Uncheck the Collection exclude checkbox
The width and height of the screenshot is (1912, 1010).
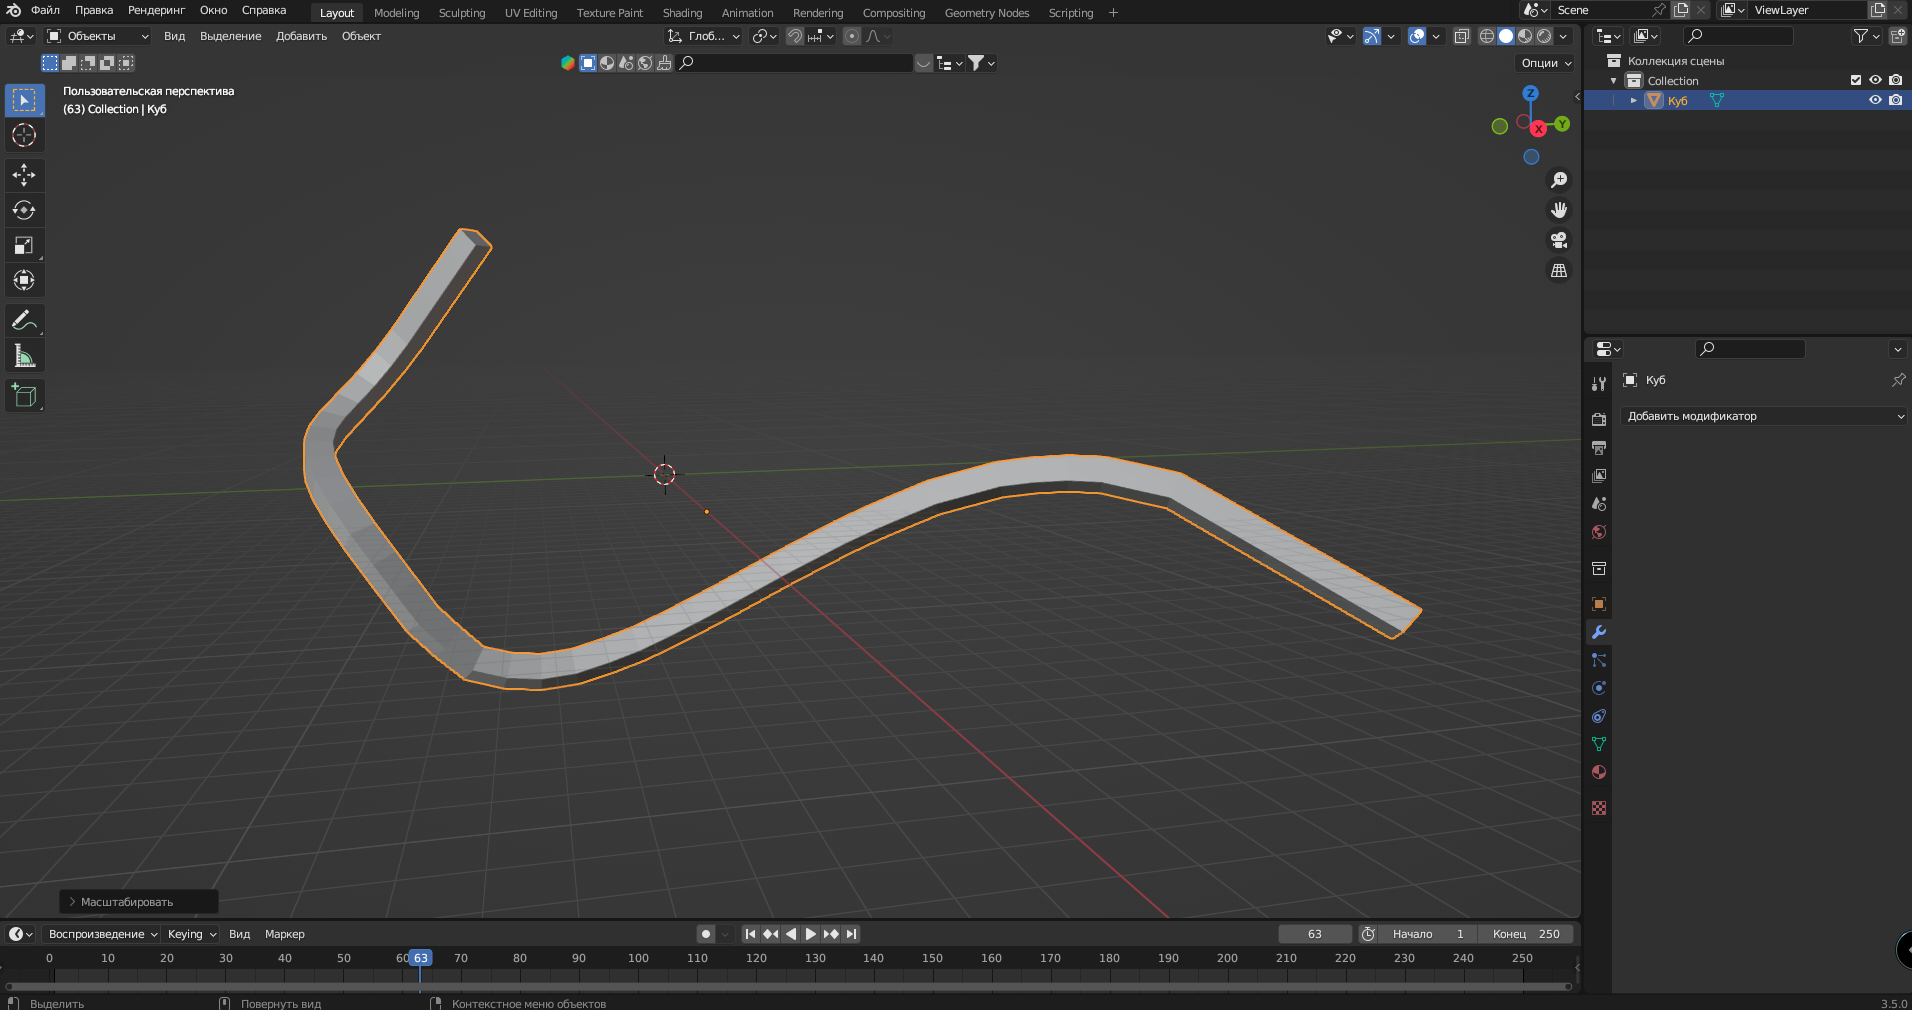pos(1856,80)
